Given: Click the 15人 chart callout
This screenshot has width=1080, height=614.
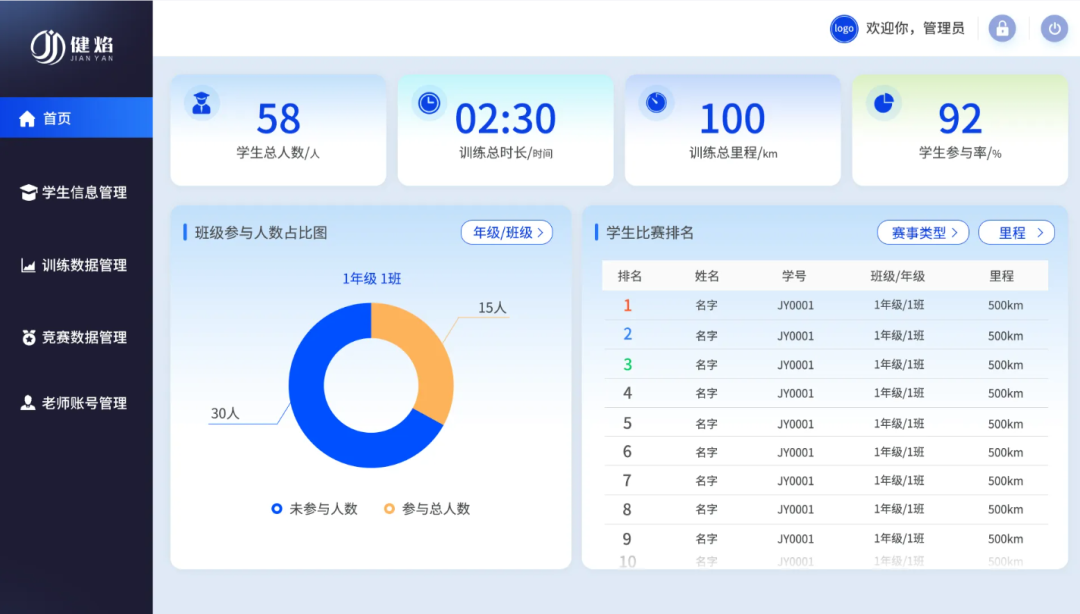Looking at the screenshot, I should coord(492,307).
